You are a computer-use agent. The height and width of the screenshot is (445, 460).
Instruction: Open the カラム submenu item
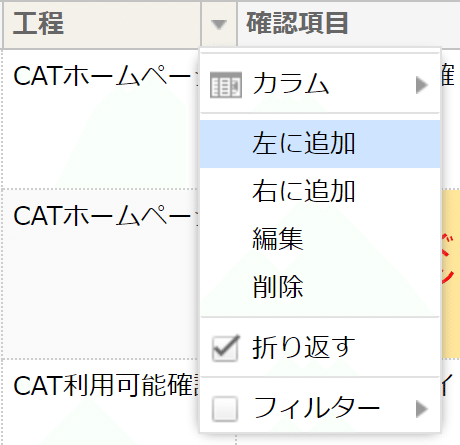(320, 84)
